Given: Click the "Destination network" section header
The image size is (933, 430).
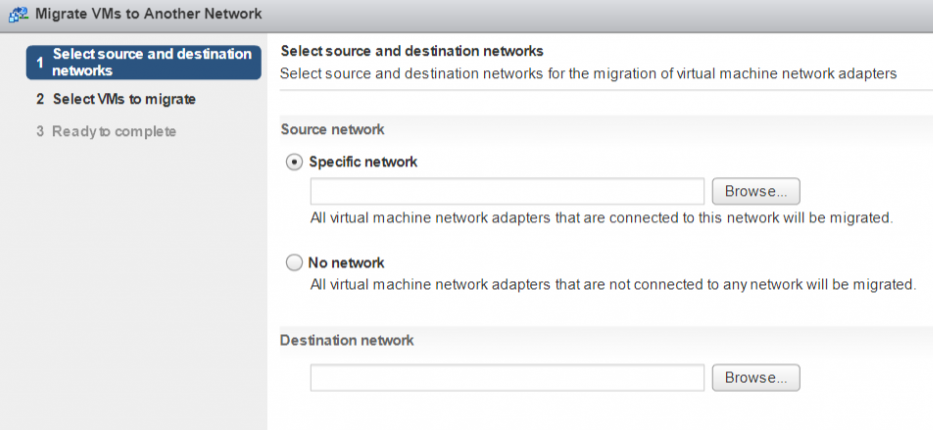Looking at the screenshot, I should (347, 340).
